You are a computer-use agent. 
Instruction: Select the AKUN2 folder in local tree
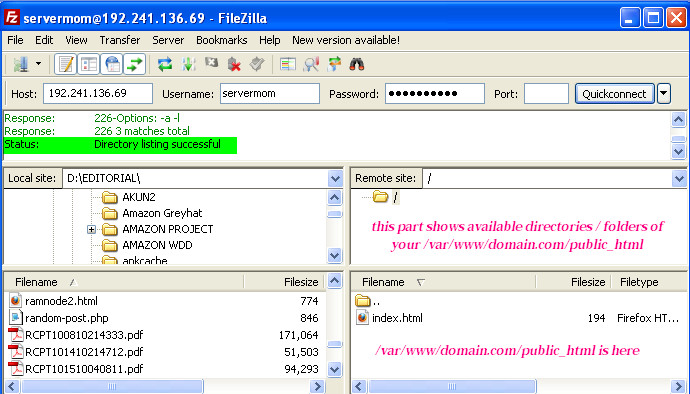pyautogui.click(x=139, y=197)
